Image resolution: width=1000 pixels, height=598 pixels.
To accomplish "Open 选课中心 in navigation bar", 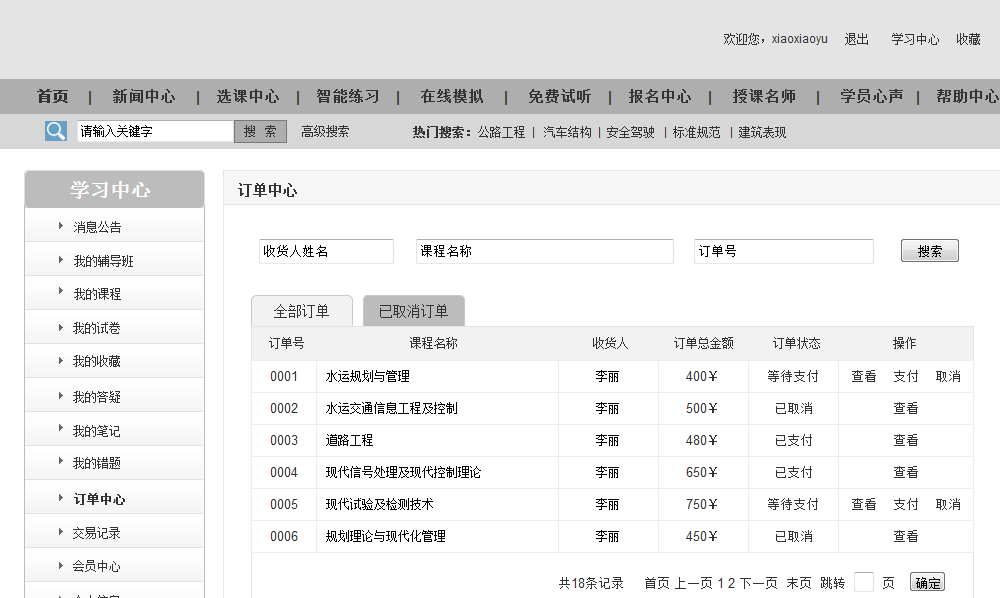I will pyautogui.click(x=248, y=97).
